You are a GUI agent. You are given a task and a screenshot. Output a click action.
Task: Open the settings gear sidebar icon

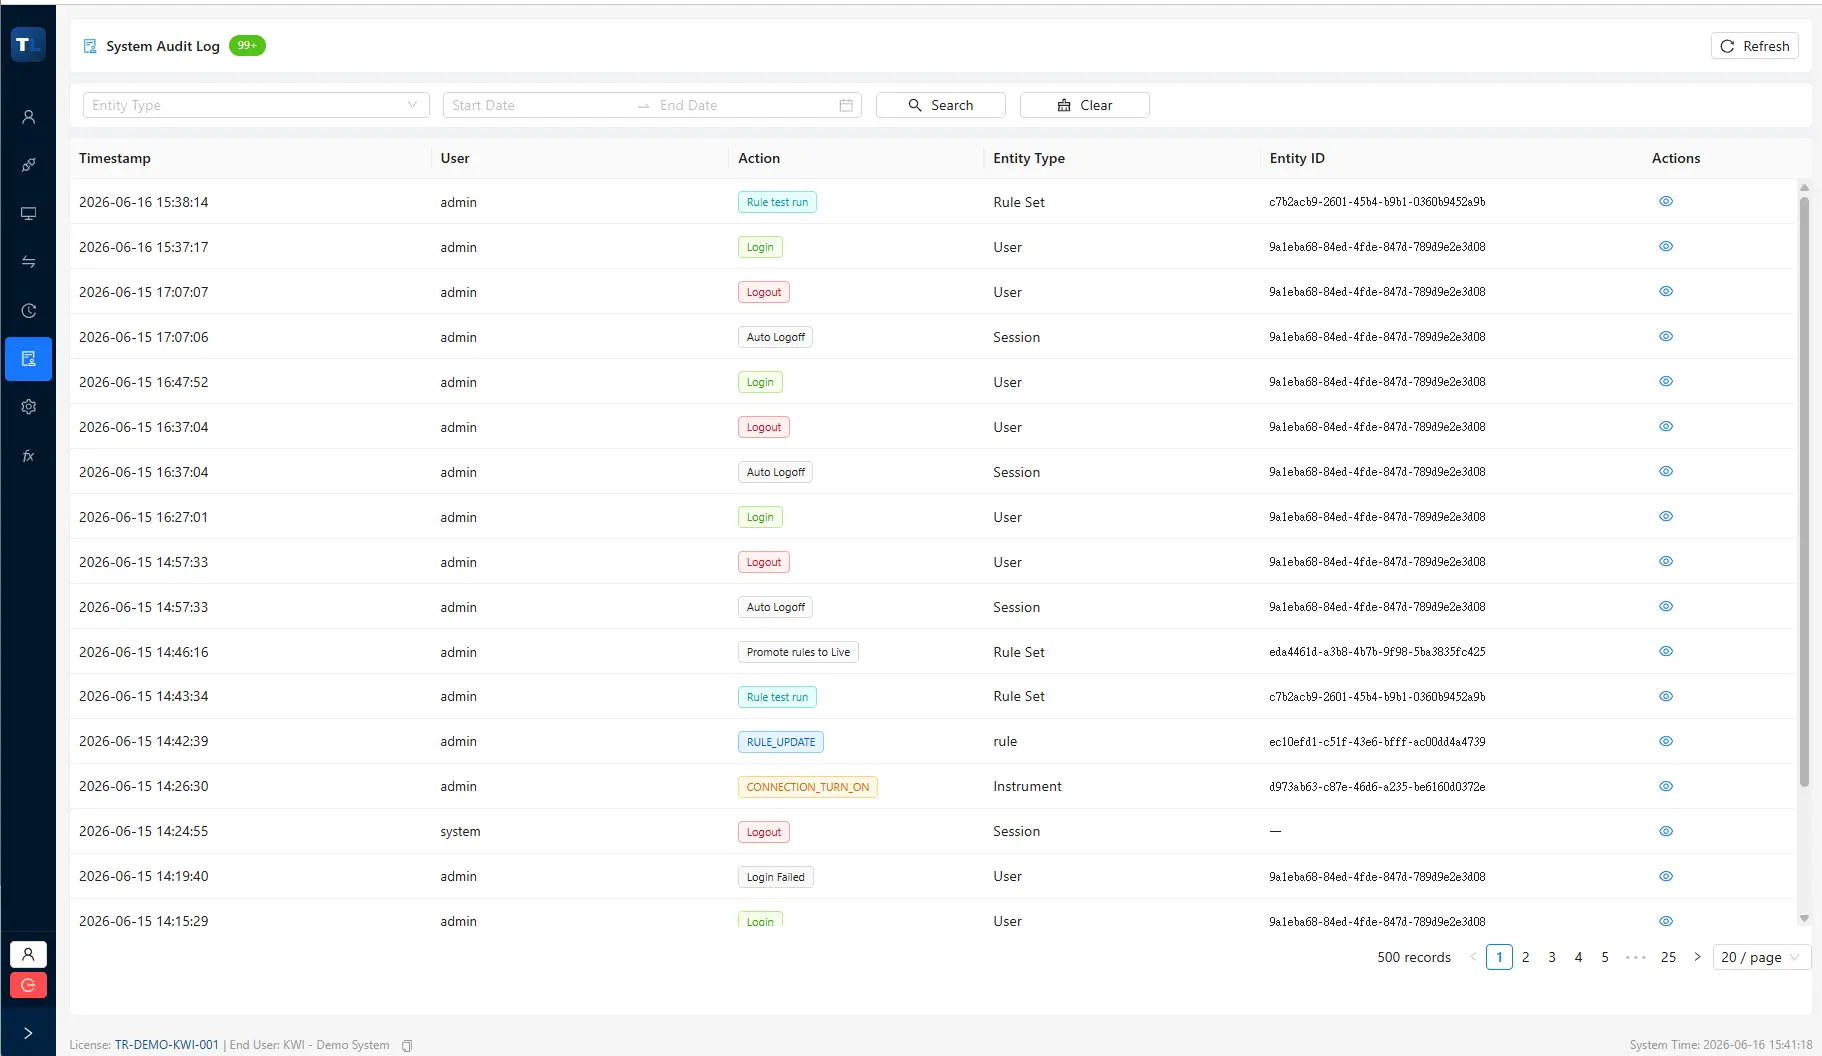[x=28, y=407]
